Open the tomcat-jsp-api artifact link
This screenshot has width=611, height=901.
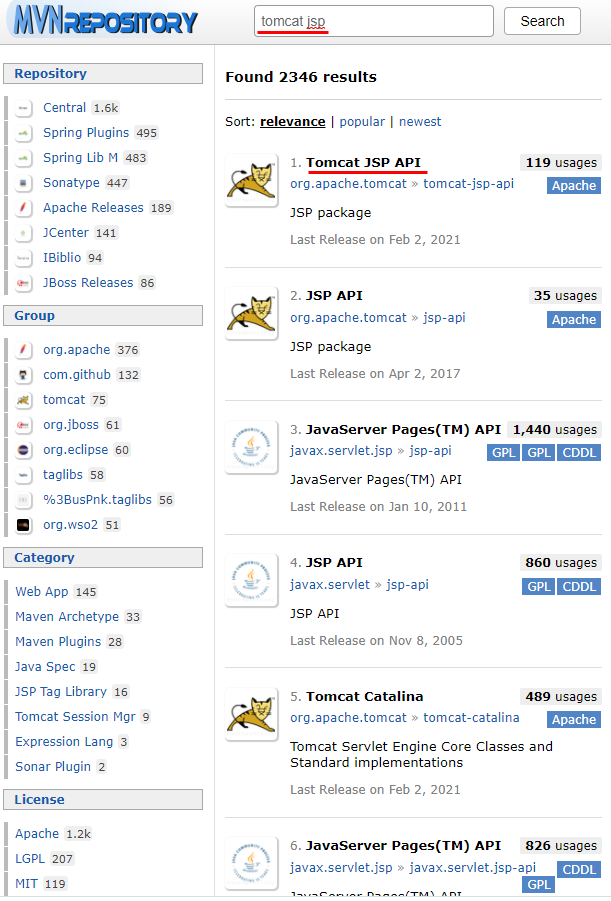point(468,184)
